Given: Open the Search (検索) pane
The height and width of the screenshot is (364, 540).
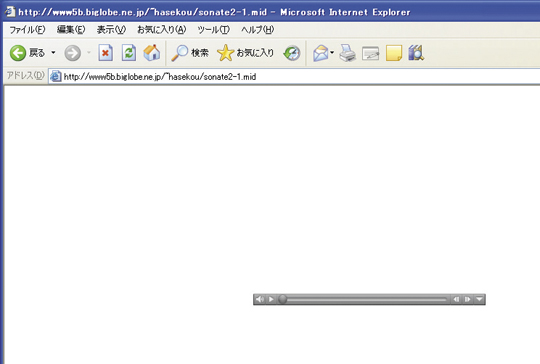Looking at the screenshot, I should [190, 53].
